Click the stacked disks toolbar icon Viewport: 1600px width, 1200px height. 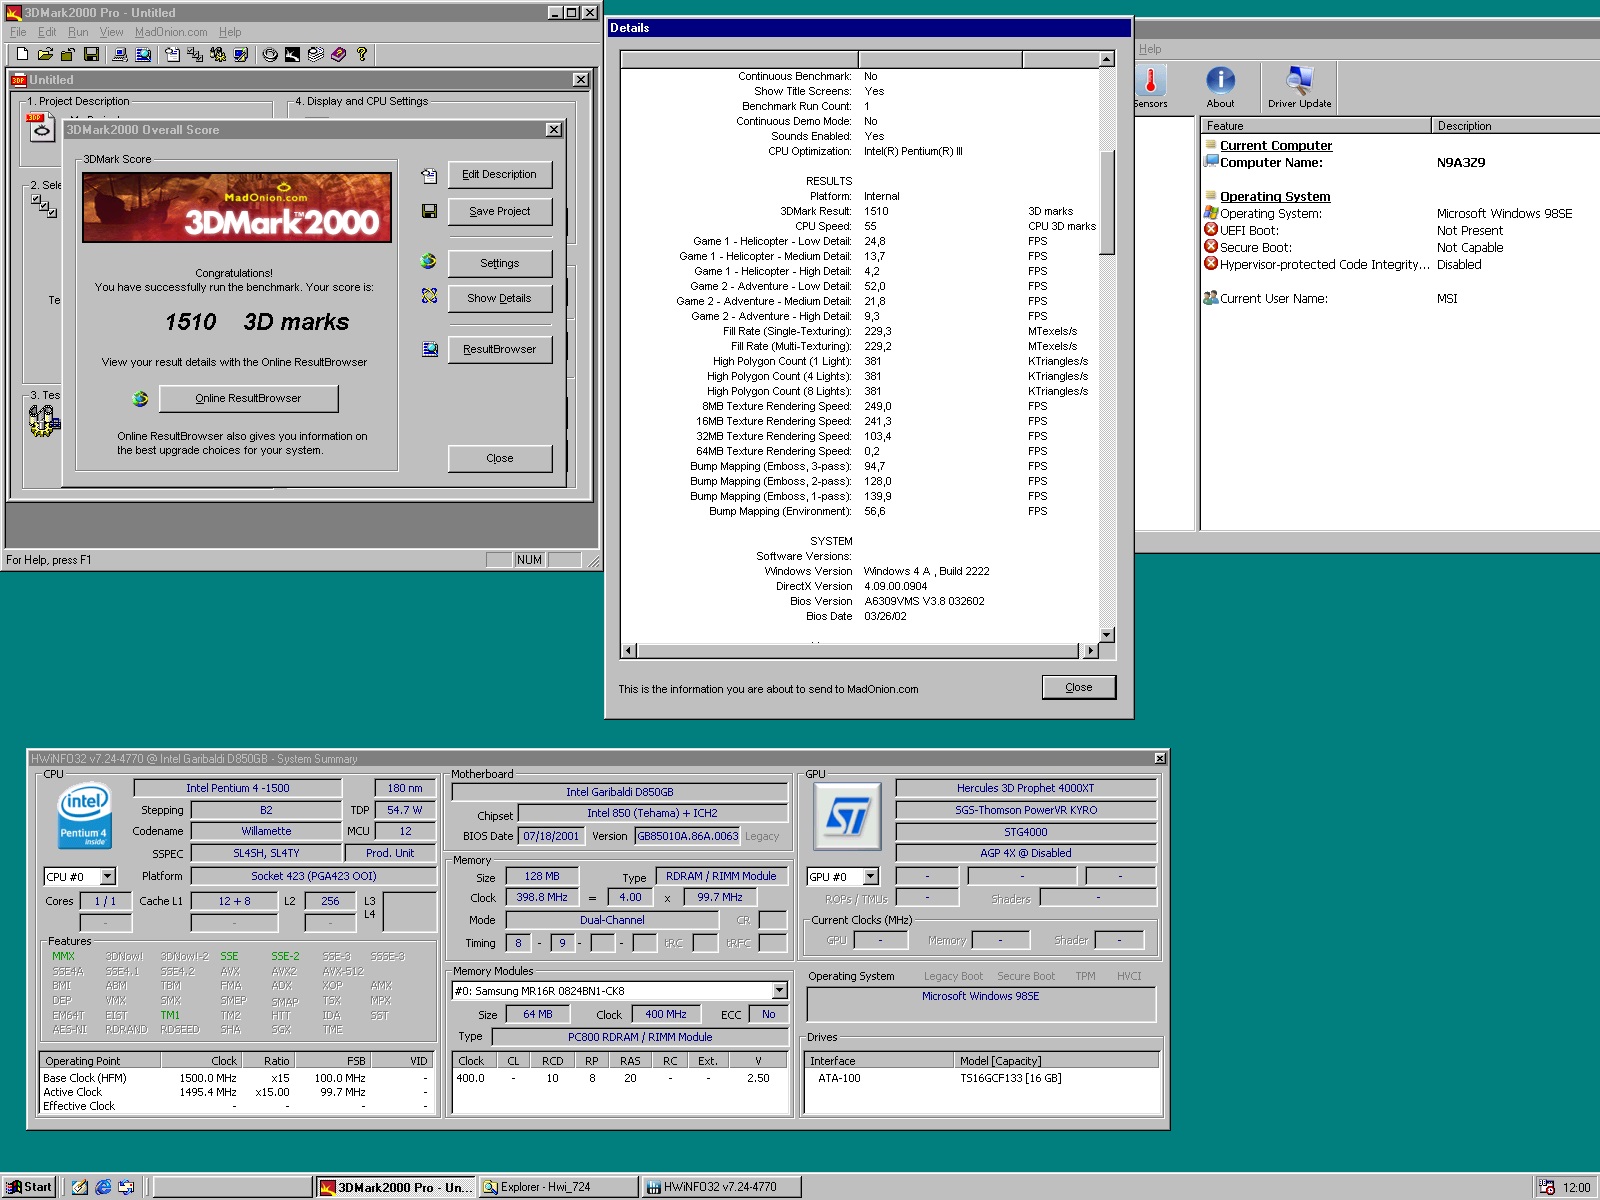pyautogui.click(x=315, y=55)
